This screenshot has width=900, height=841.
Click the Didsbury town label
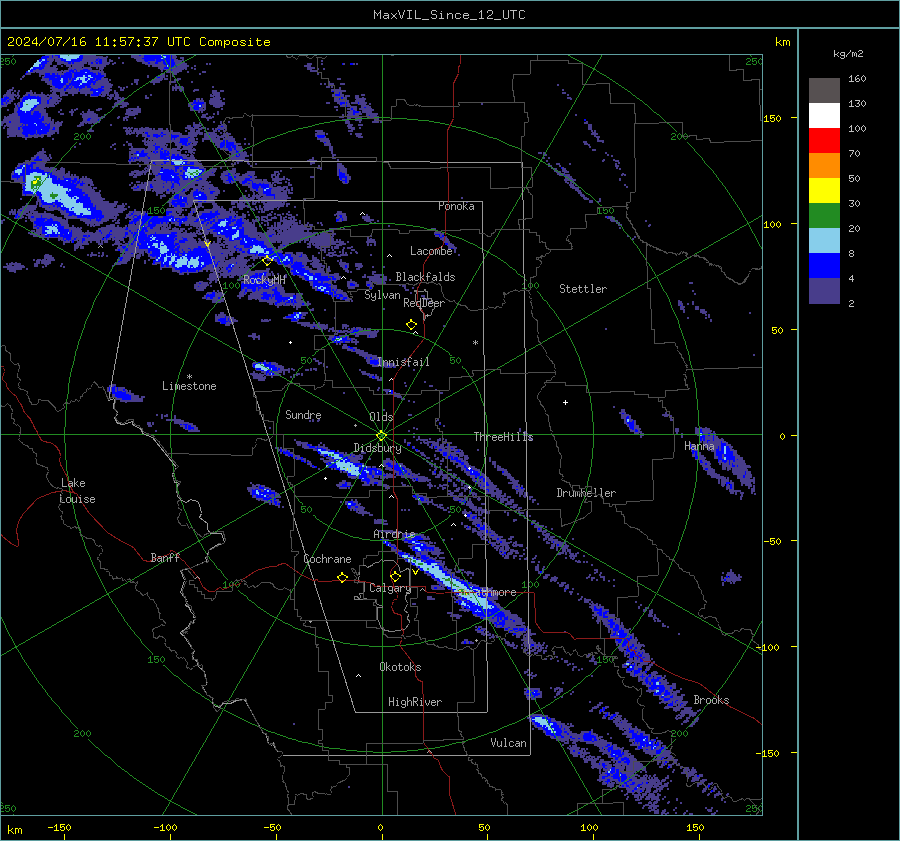point(377,448)
